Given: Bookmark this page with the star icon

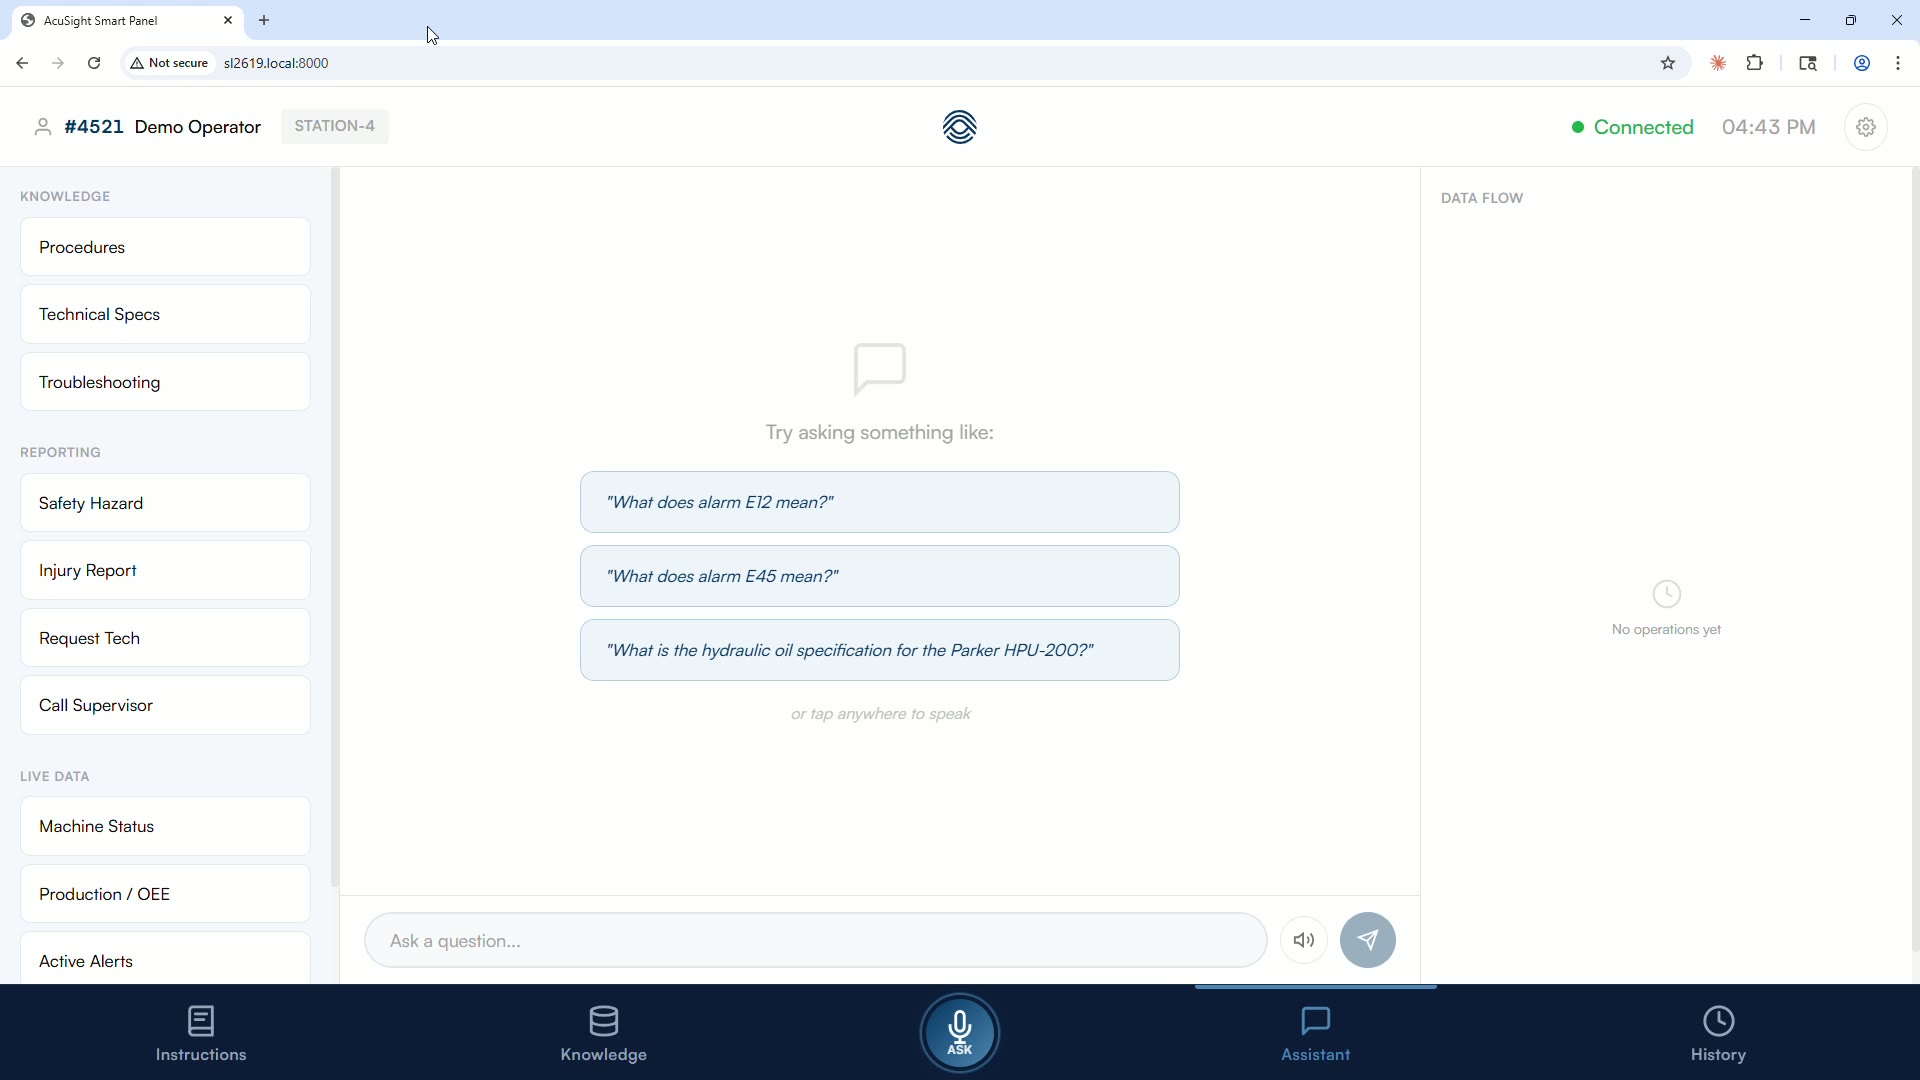Looking at the screenshot, I should [1668, 63].
